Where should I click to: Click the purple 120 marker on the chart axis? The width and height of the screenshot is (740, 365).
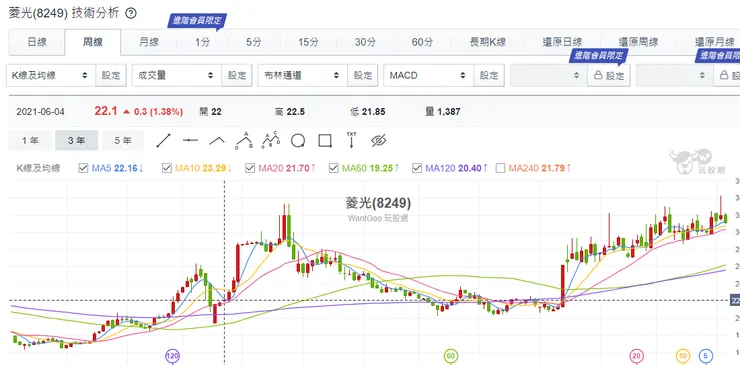pos(172,357)
